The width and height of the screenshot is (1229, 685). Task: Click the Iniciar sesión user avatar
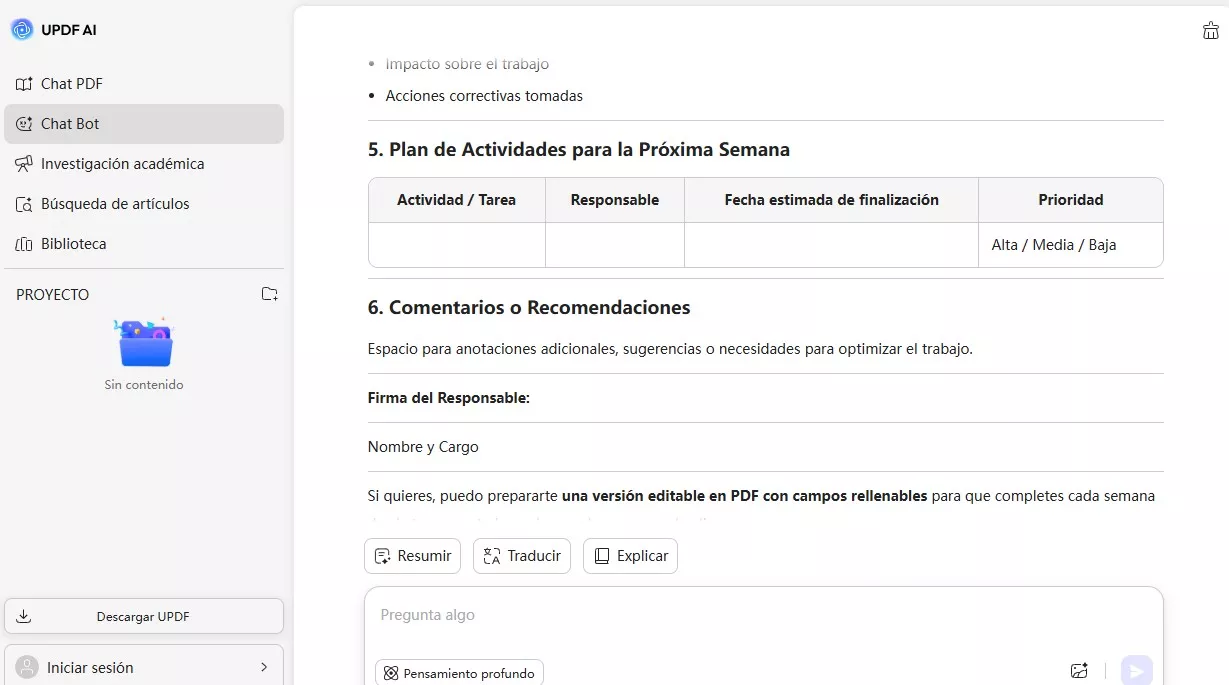(29, 667)
